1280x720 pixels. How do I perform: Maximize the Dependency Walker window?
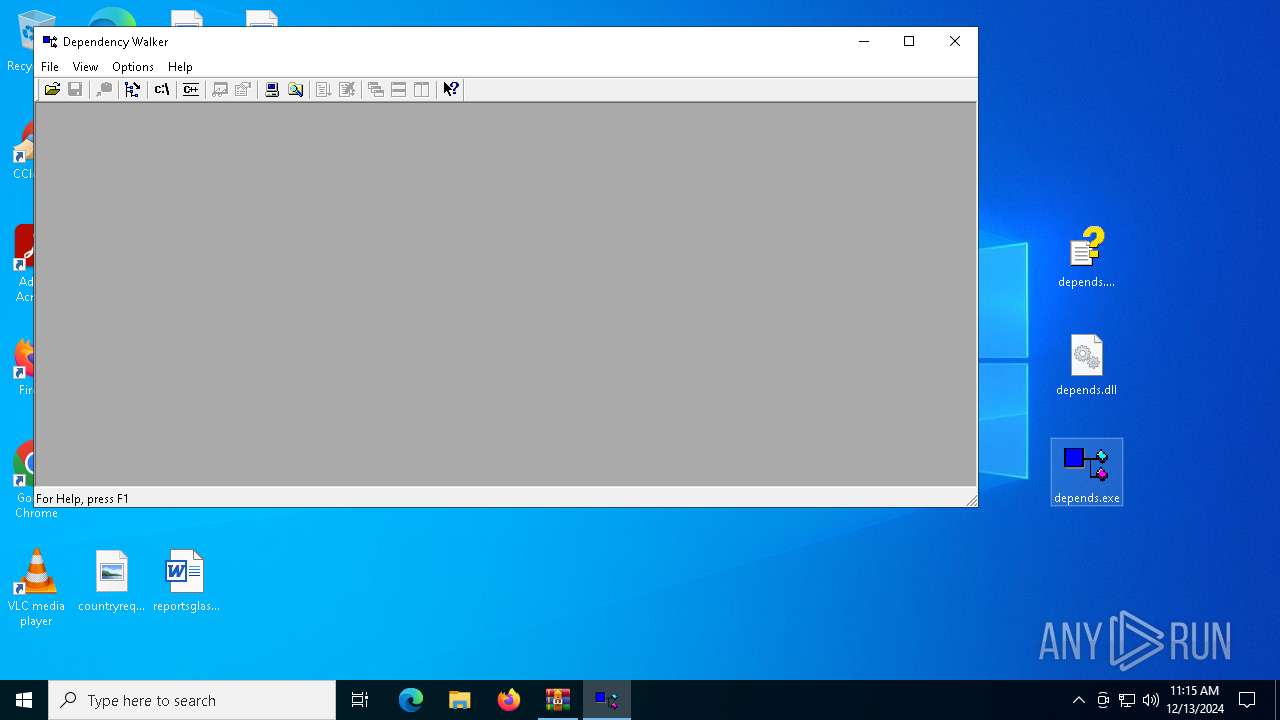(x=909, y=42)
